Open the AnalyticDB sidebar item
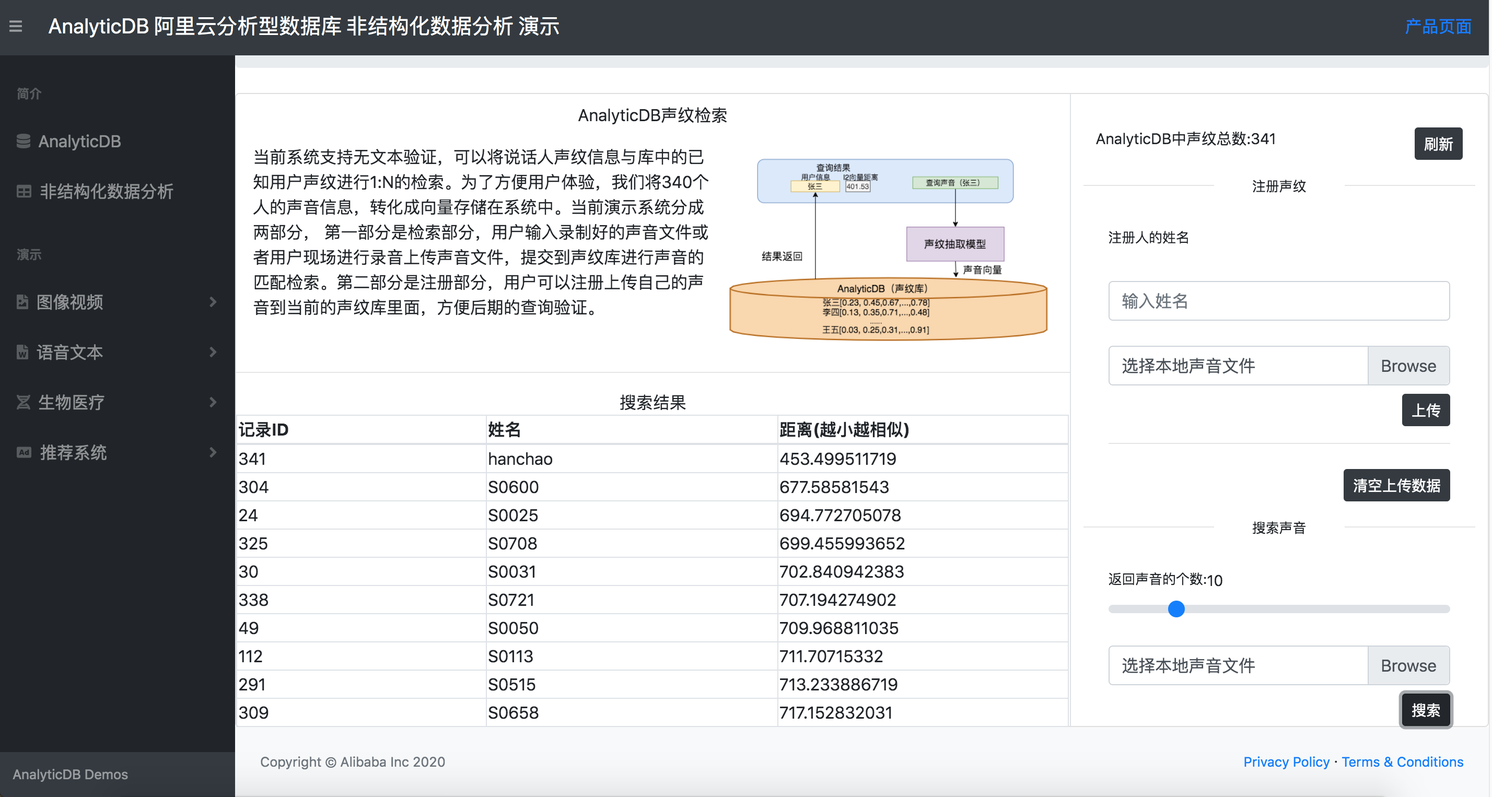The width and height of the screenshot is (1492, 797). (117, 142)
